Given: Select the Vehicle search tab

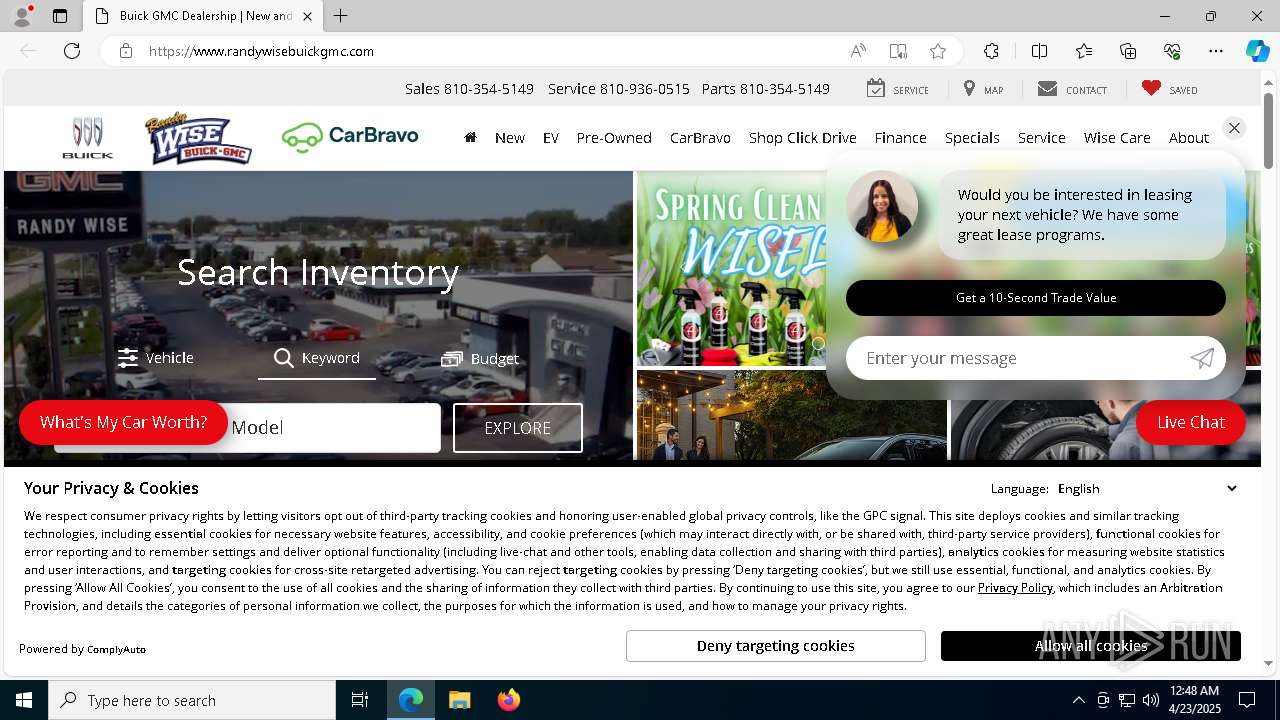Looking at the screenshot, I should (156, 358).
